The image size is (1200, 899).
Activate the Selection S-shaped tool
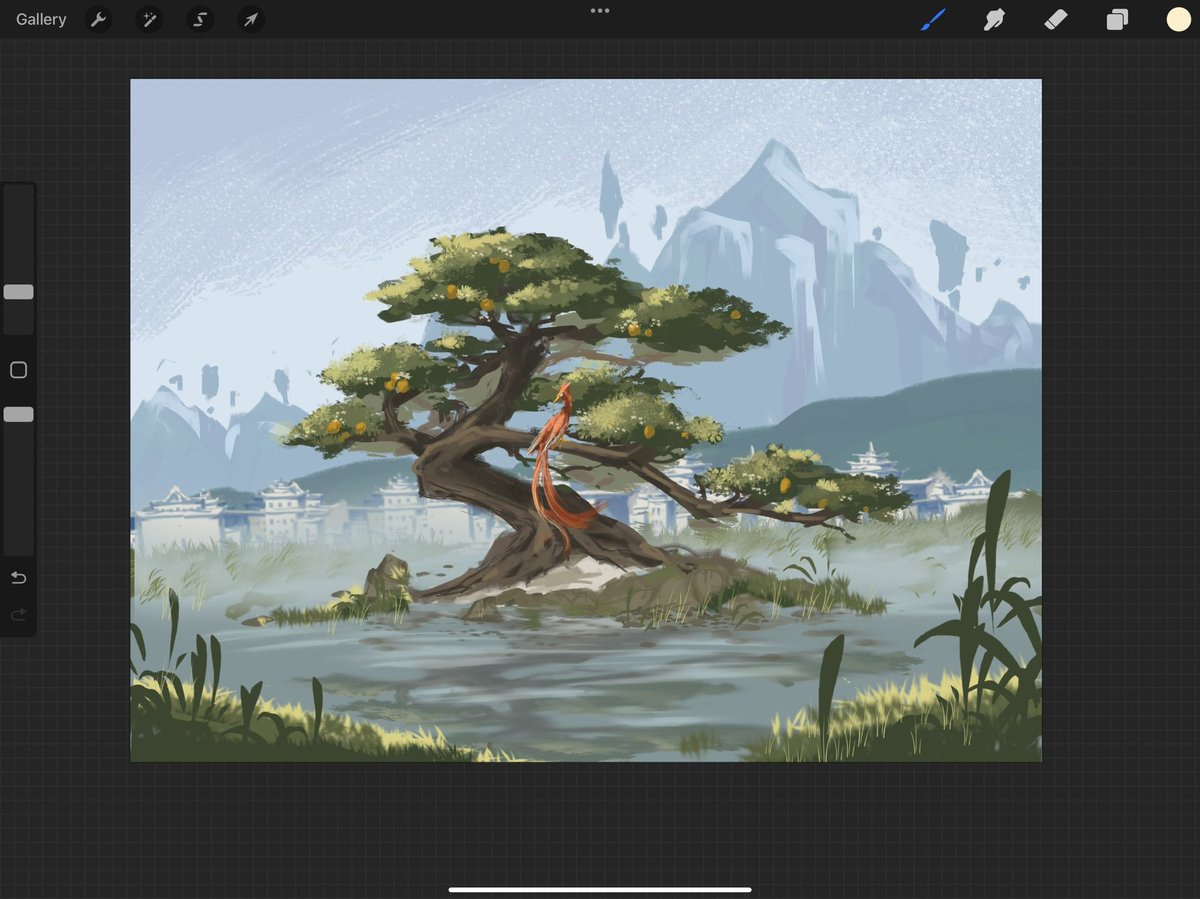[x=200, y=19]
